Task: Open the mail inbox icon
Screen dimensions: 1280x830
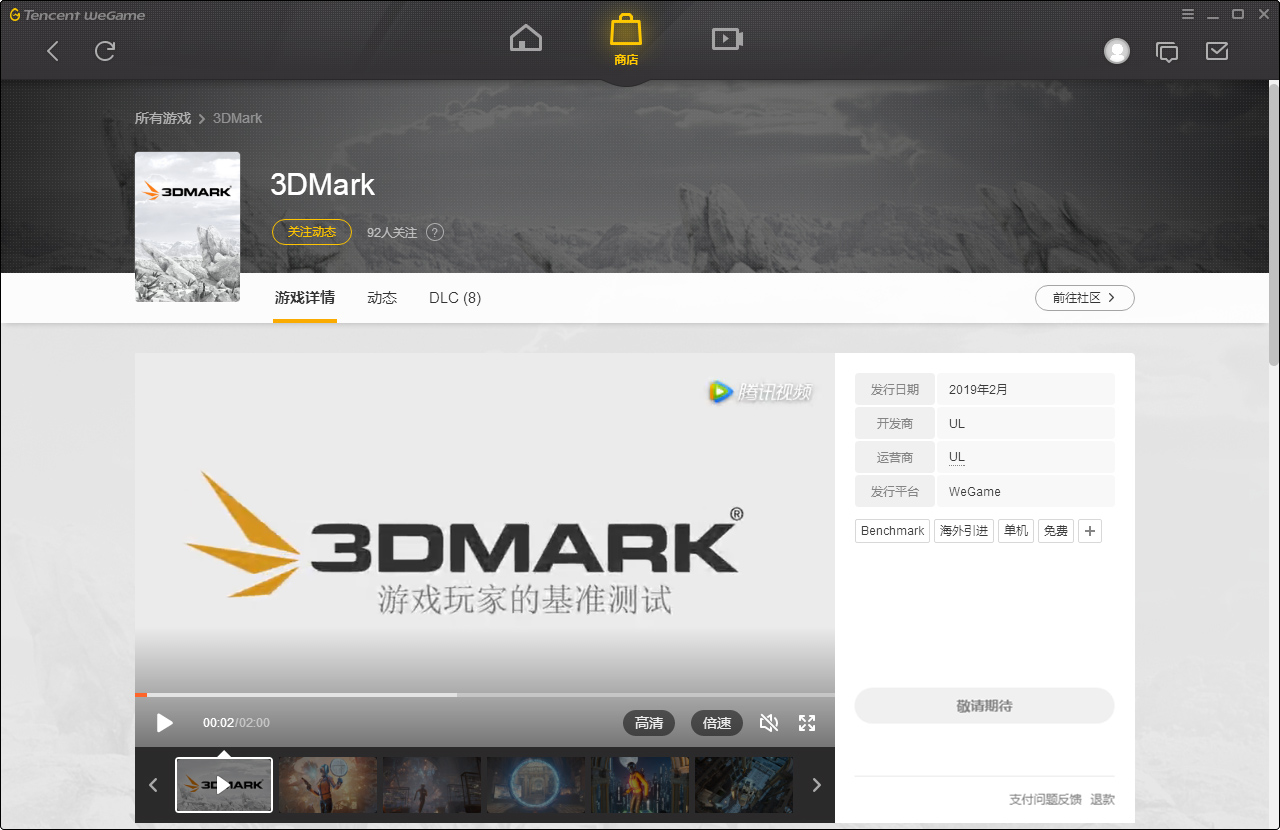Action: (1217, 51)
